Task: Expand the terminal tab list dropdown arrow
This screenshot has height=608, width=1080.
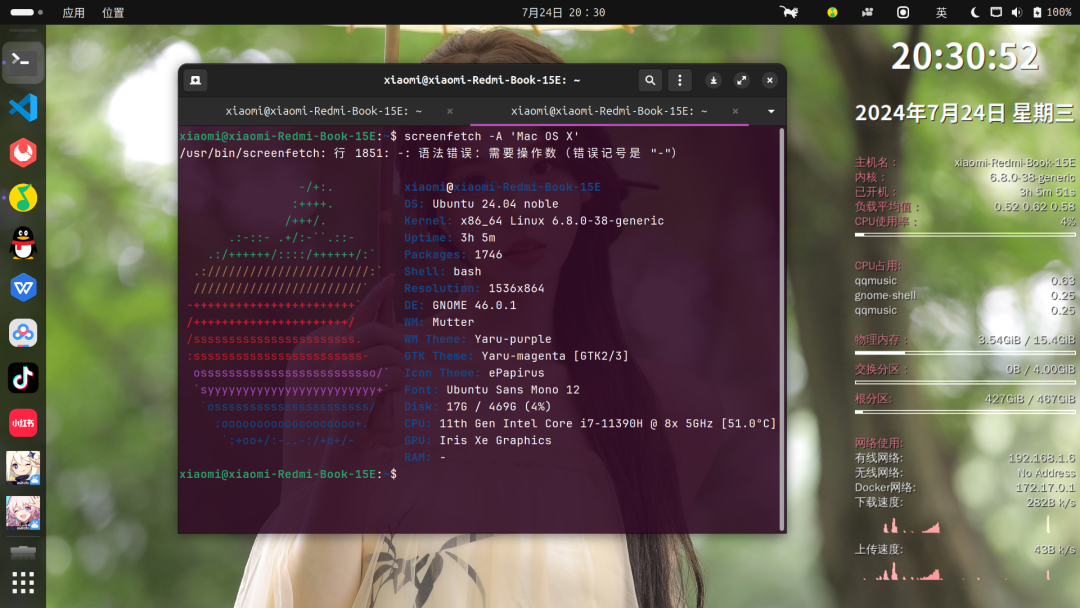Action: (x=771, y=111)
